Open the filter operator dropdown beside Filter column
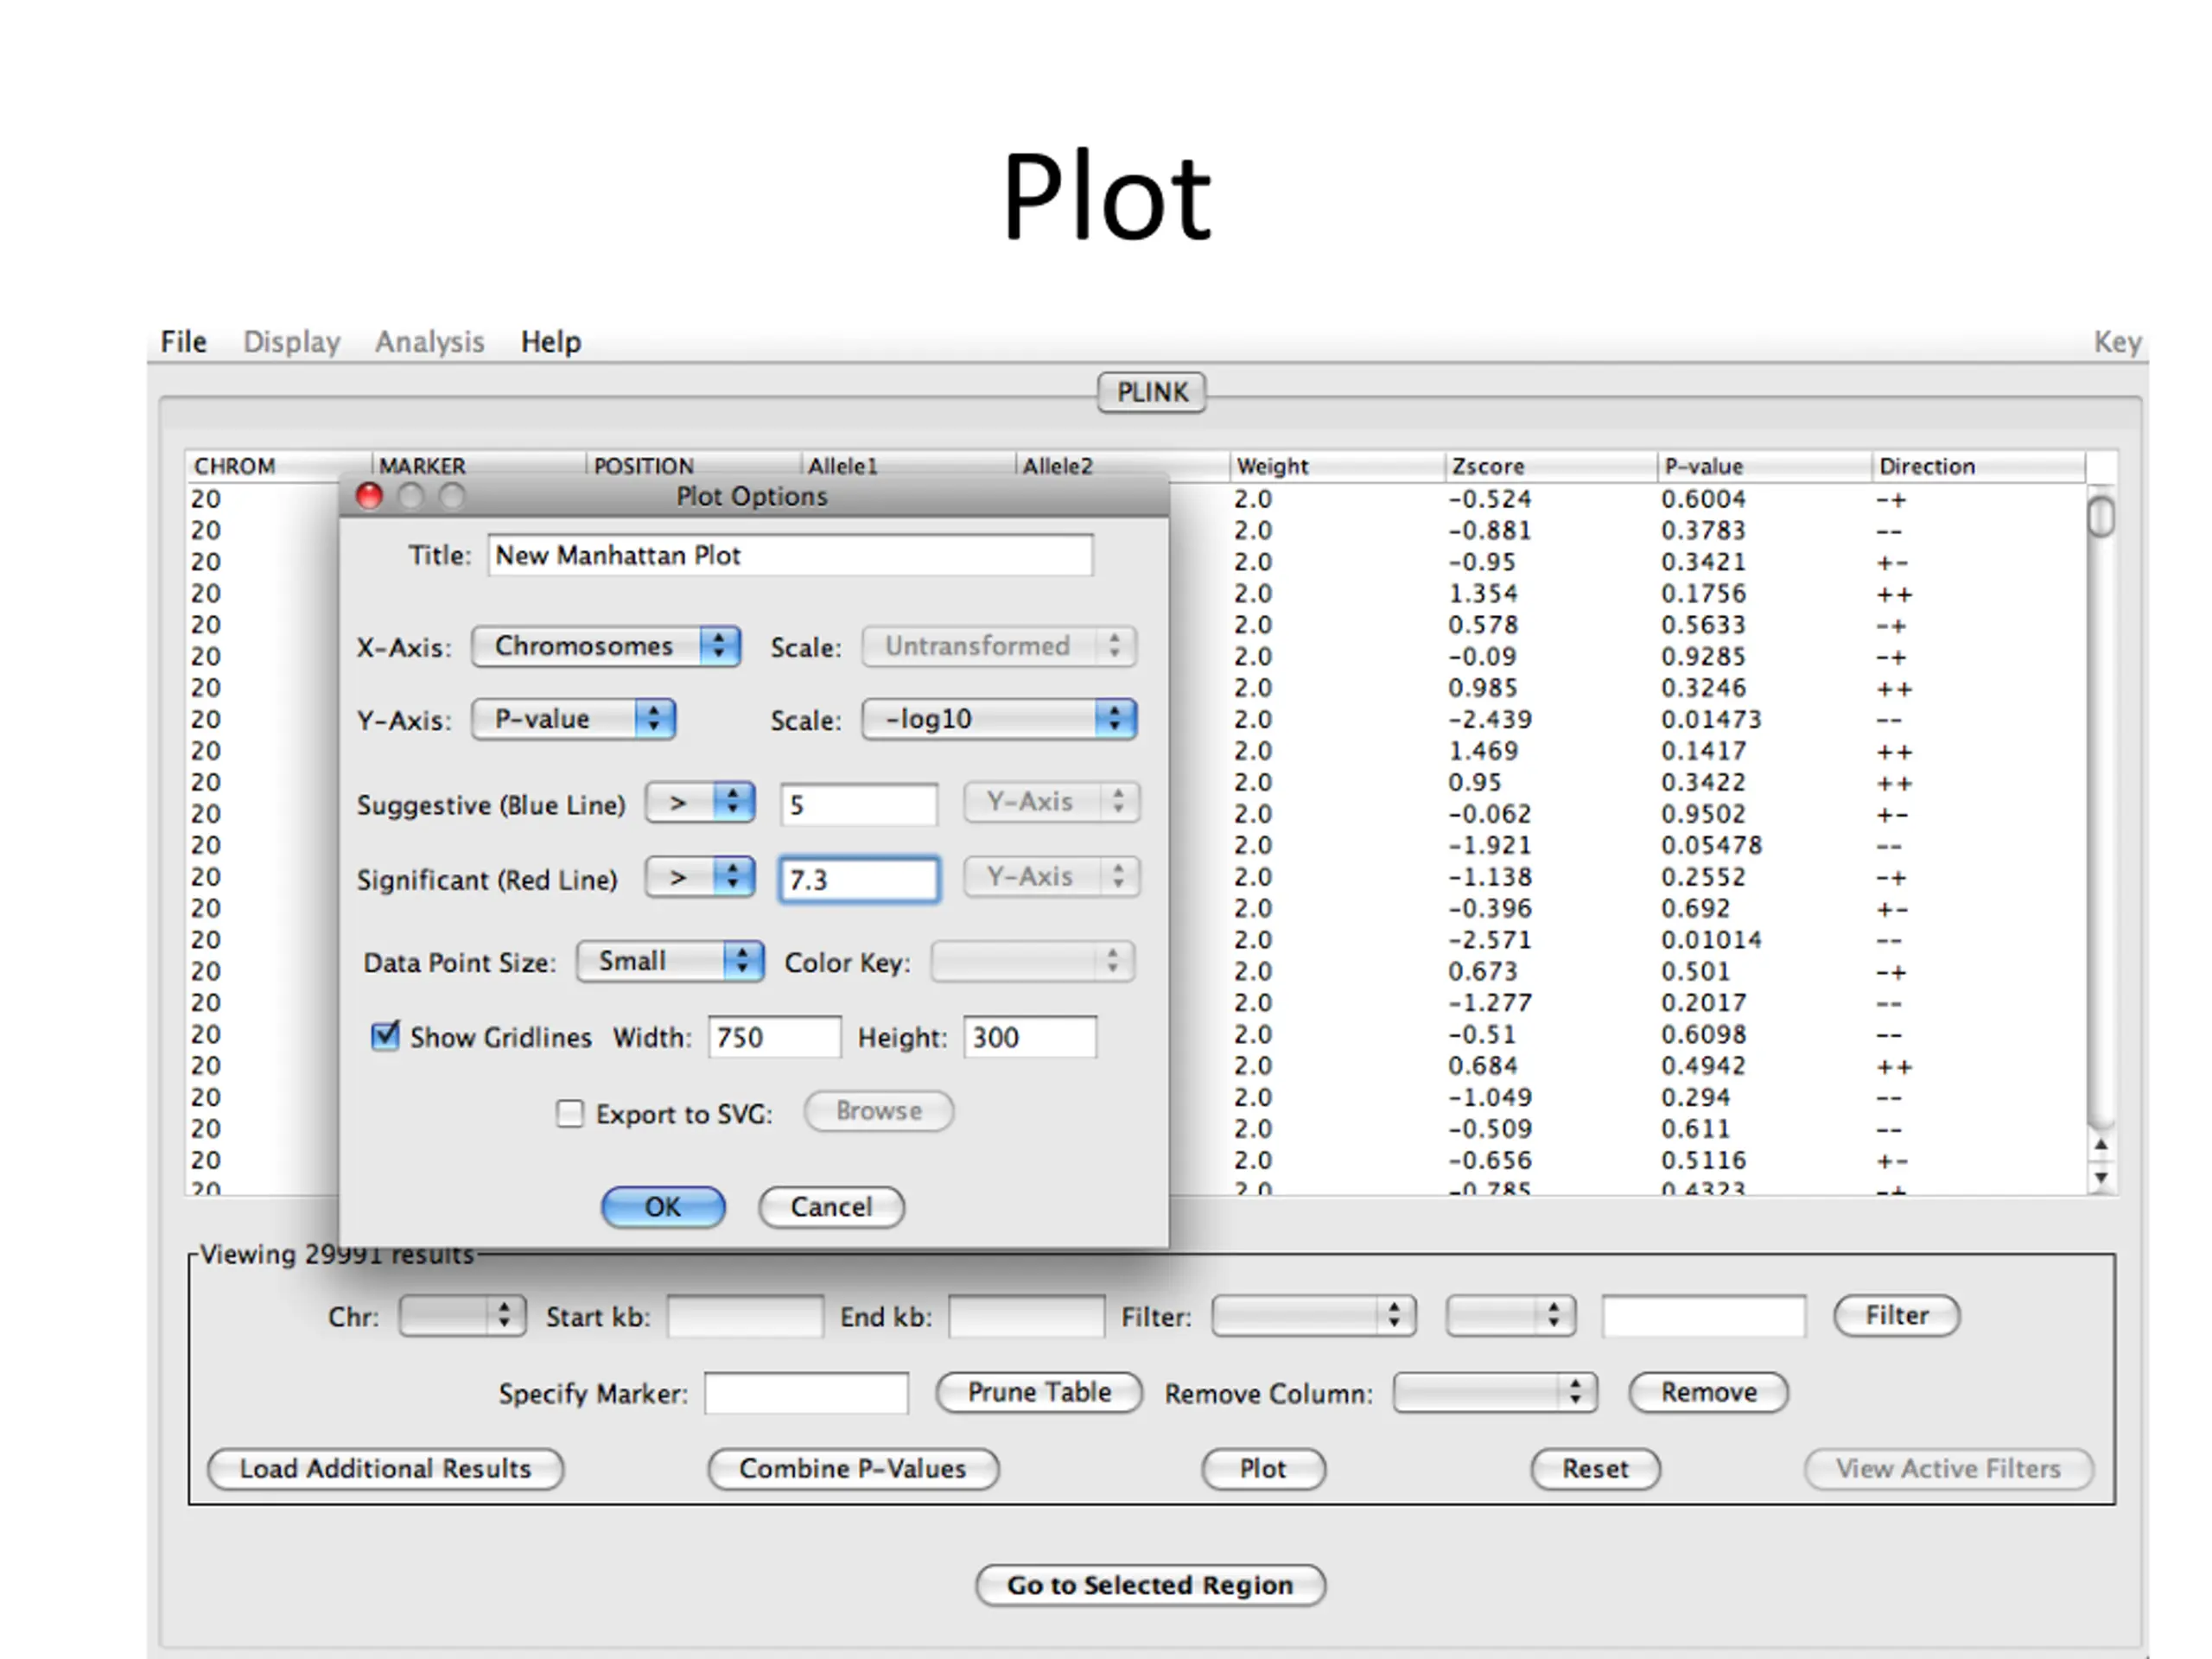 click(1510, 1315)
